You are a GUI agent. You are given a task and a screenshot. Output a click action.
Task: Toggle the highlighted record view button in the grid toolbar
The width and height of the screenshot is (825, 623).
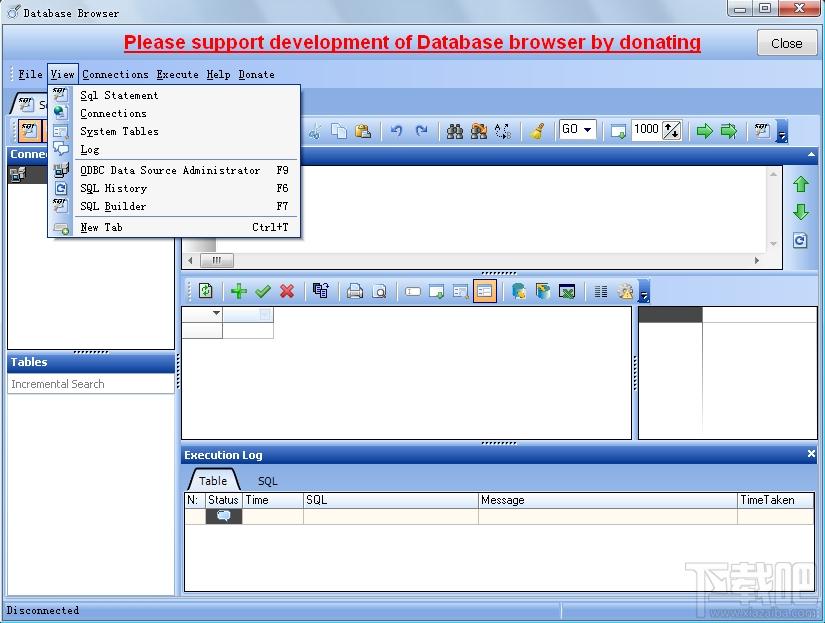click(x=485, y=291)
